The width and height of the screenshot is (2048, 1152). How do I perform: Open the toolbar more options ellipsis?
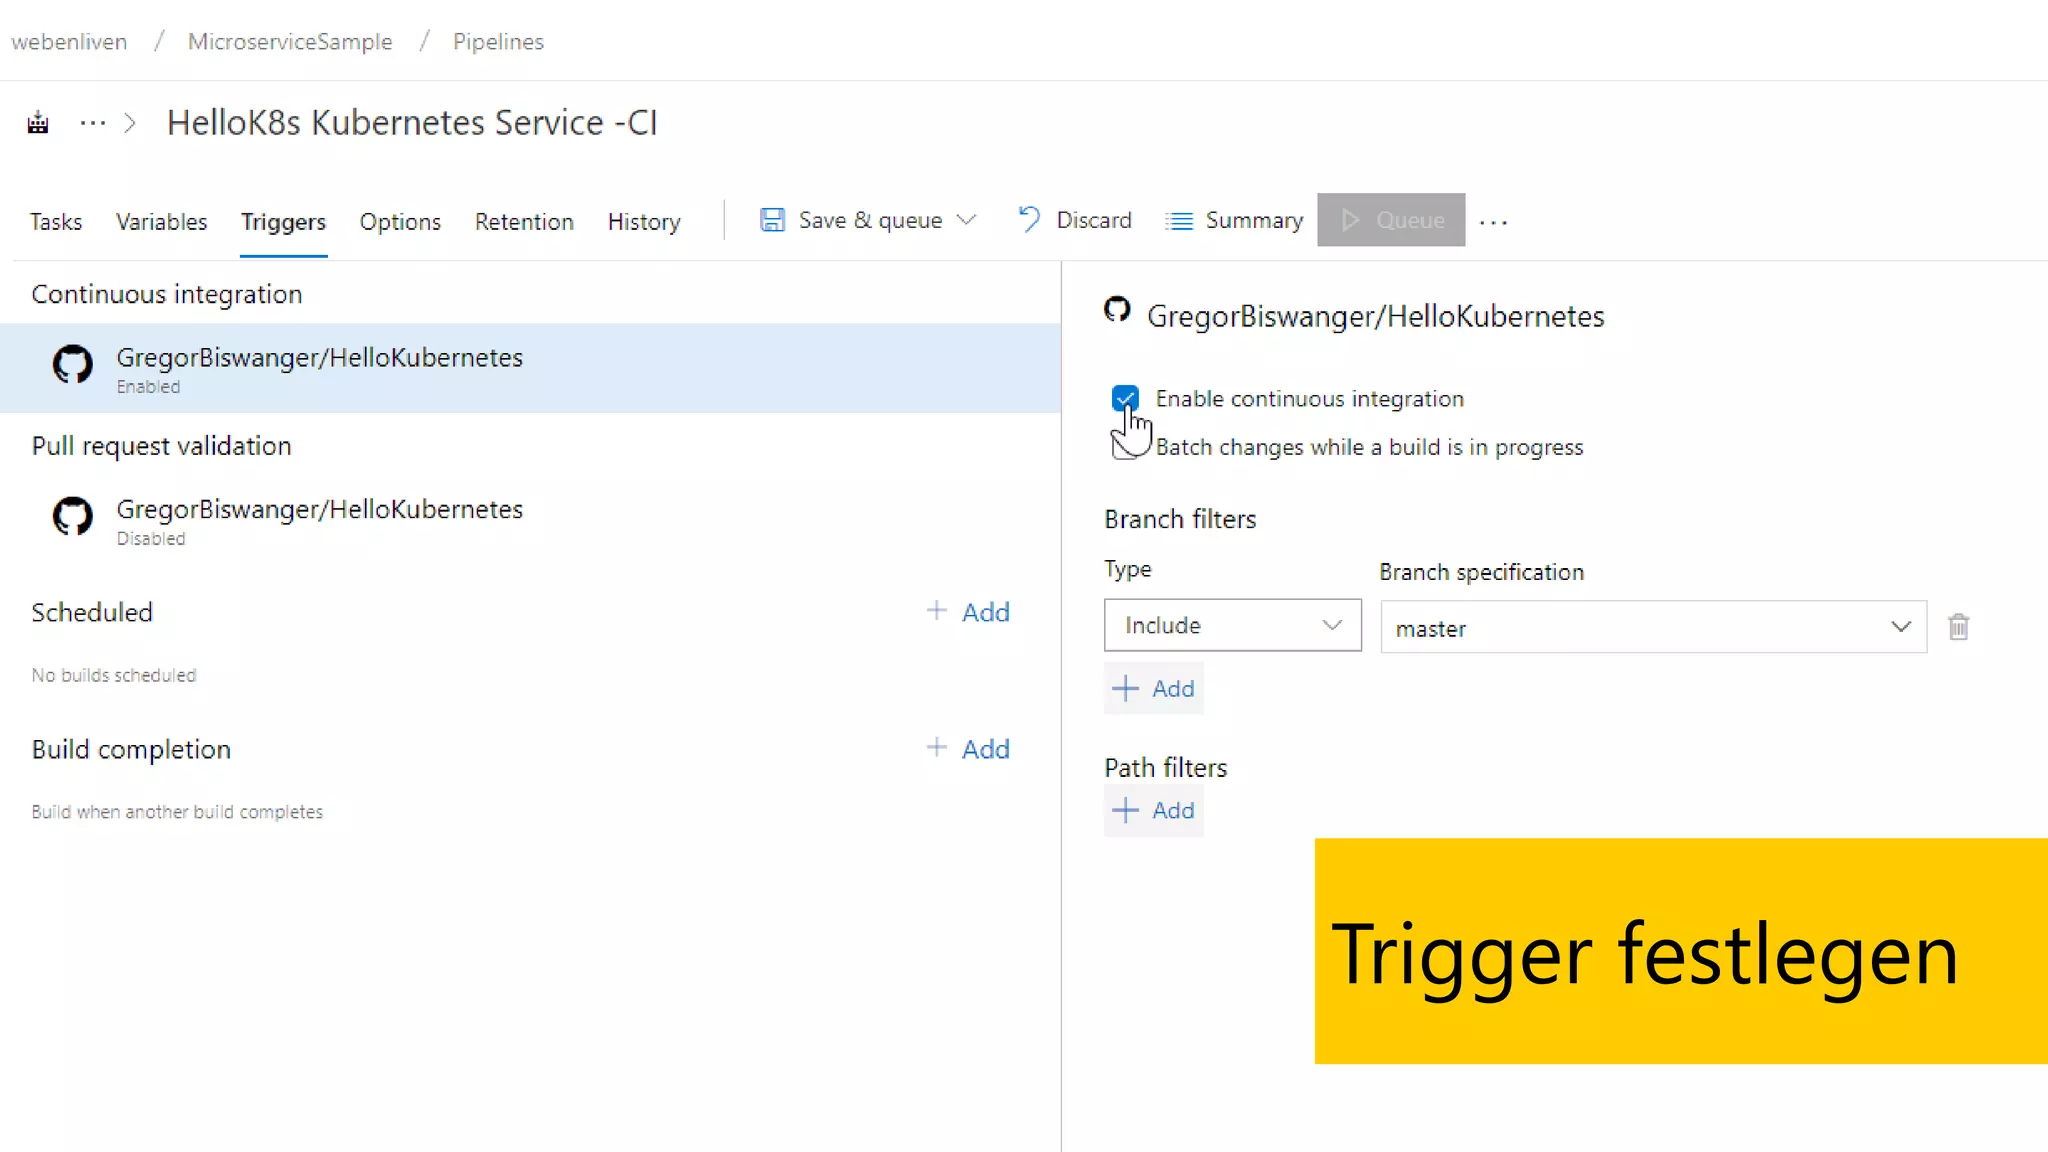coord(1493,222)
